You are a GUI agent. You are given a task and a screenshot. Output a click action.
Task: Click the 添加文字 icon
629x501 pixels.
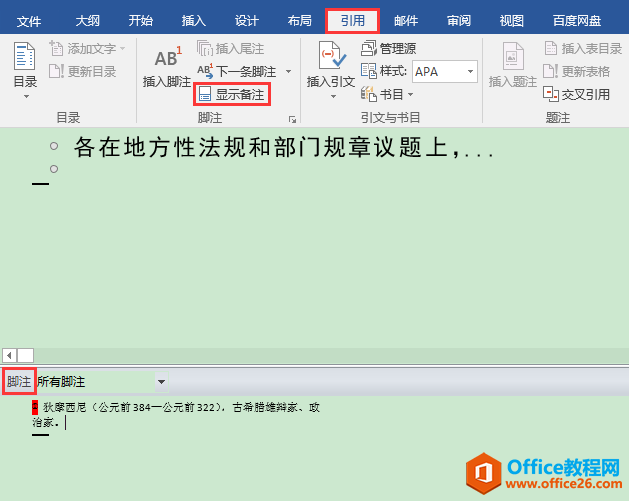[56, 49]
